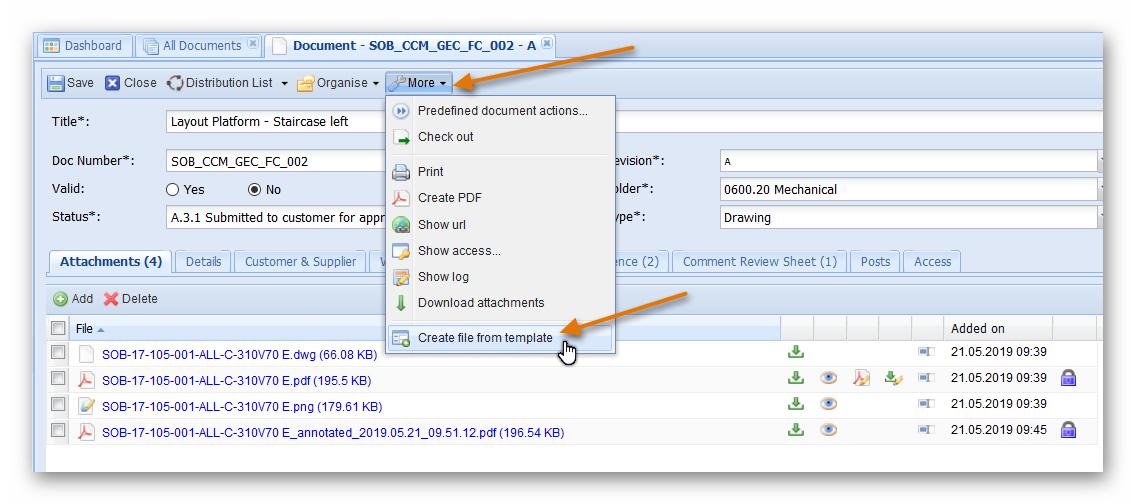The image size is (1135, 504).
Task: Choose Show url in the menu
Action: click(x=502, y=224)
